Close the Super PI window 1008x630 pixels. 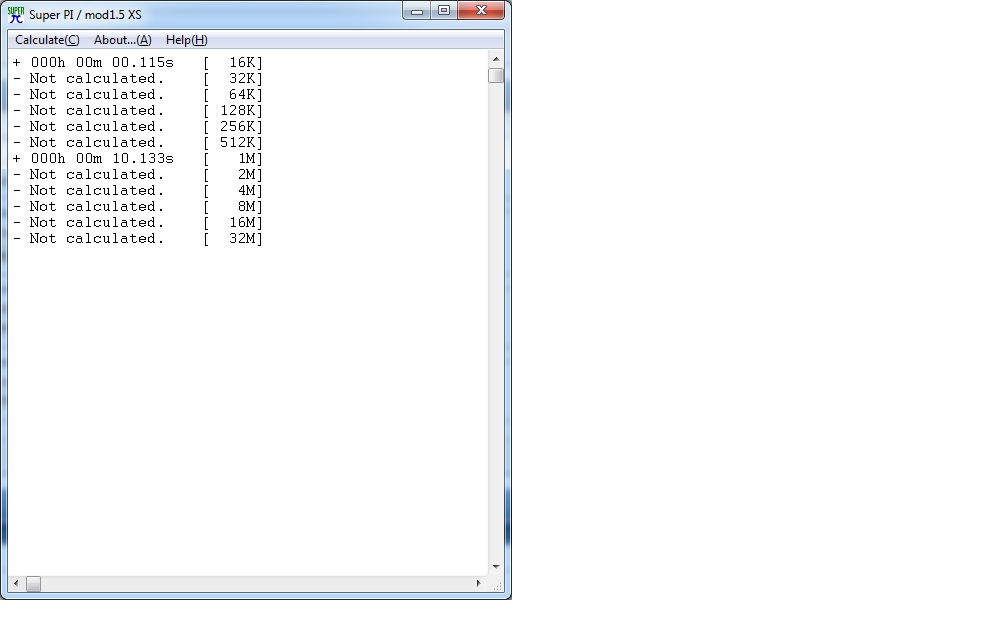click(x=481, y=11)
